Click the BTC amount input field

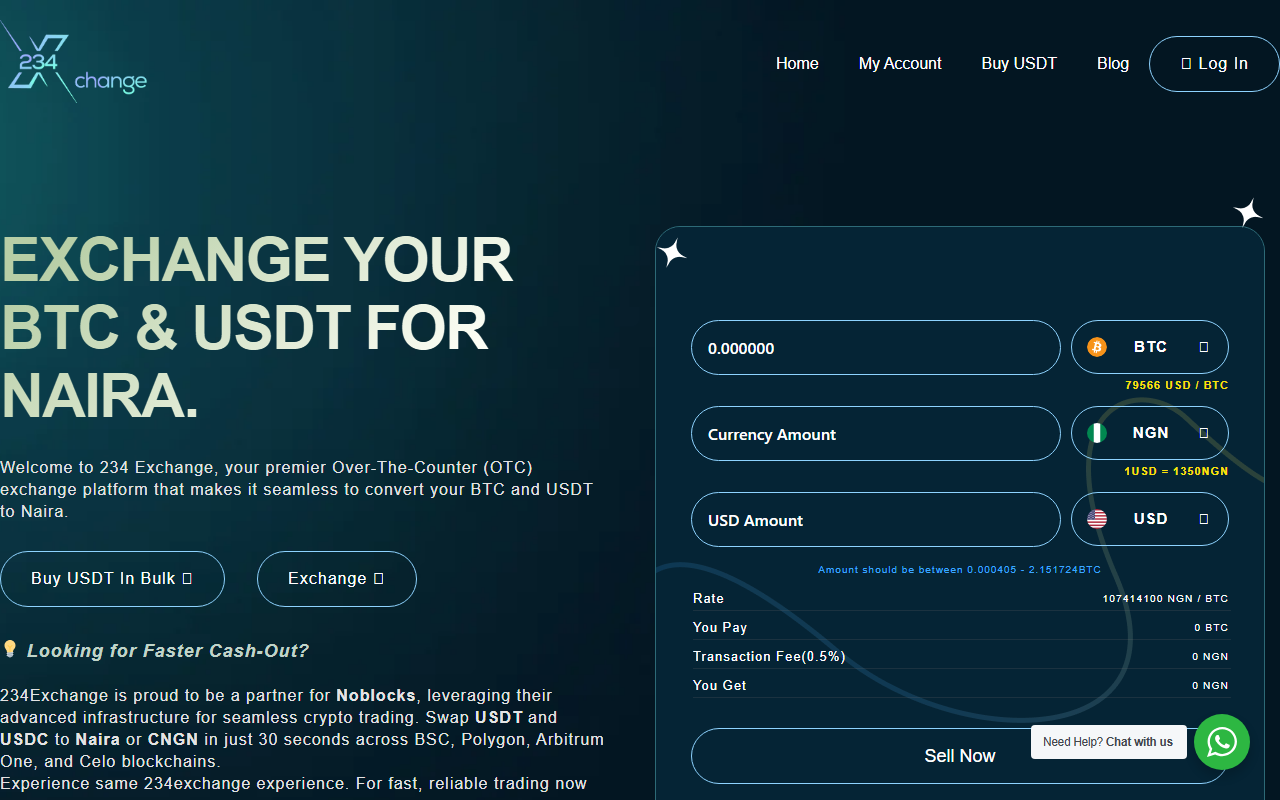click(876, 348)
